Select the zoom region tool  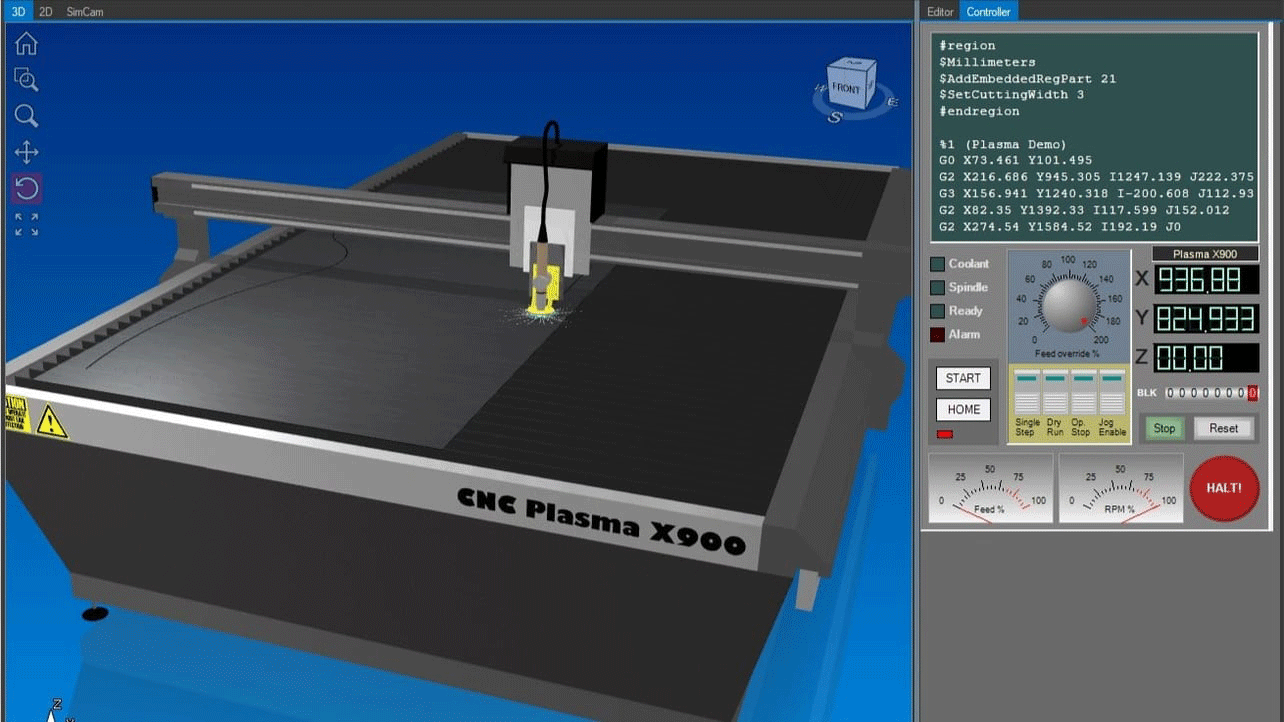(26, 79)
